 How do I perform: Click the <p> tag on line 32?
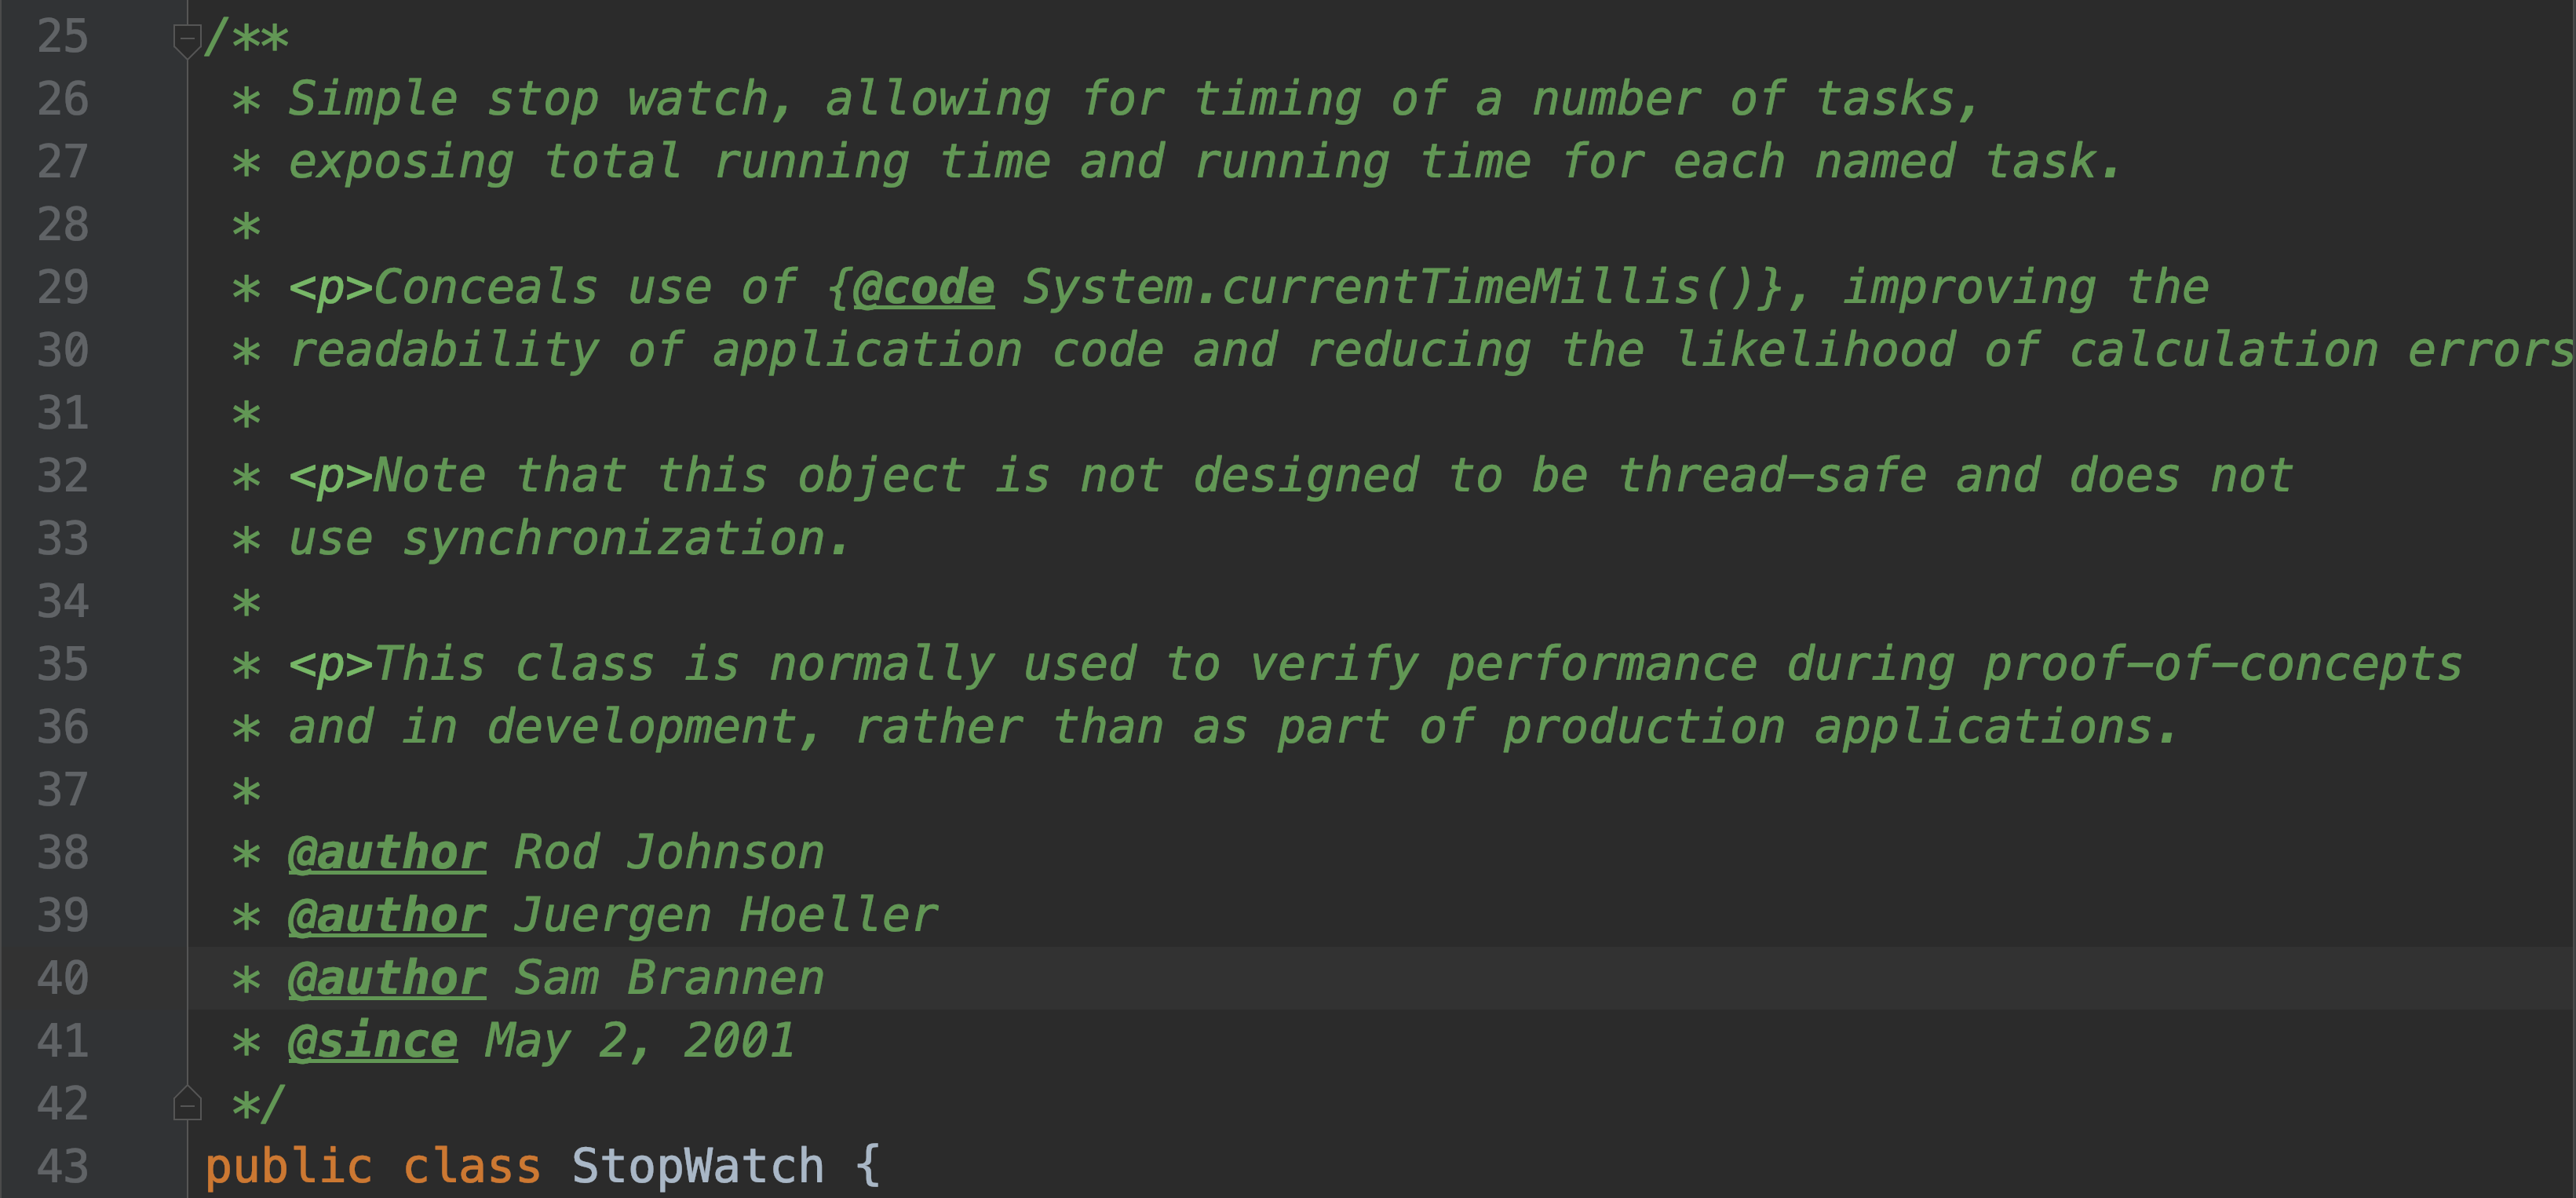330,477
